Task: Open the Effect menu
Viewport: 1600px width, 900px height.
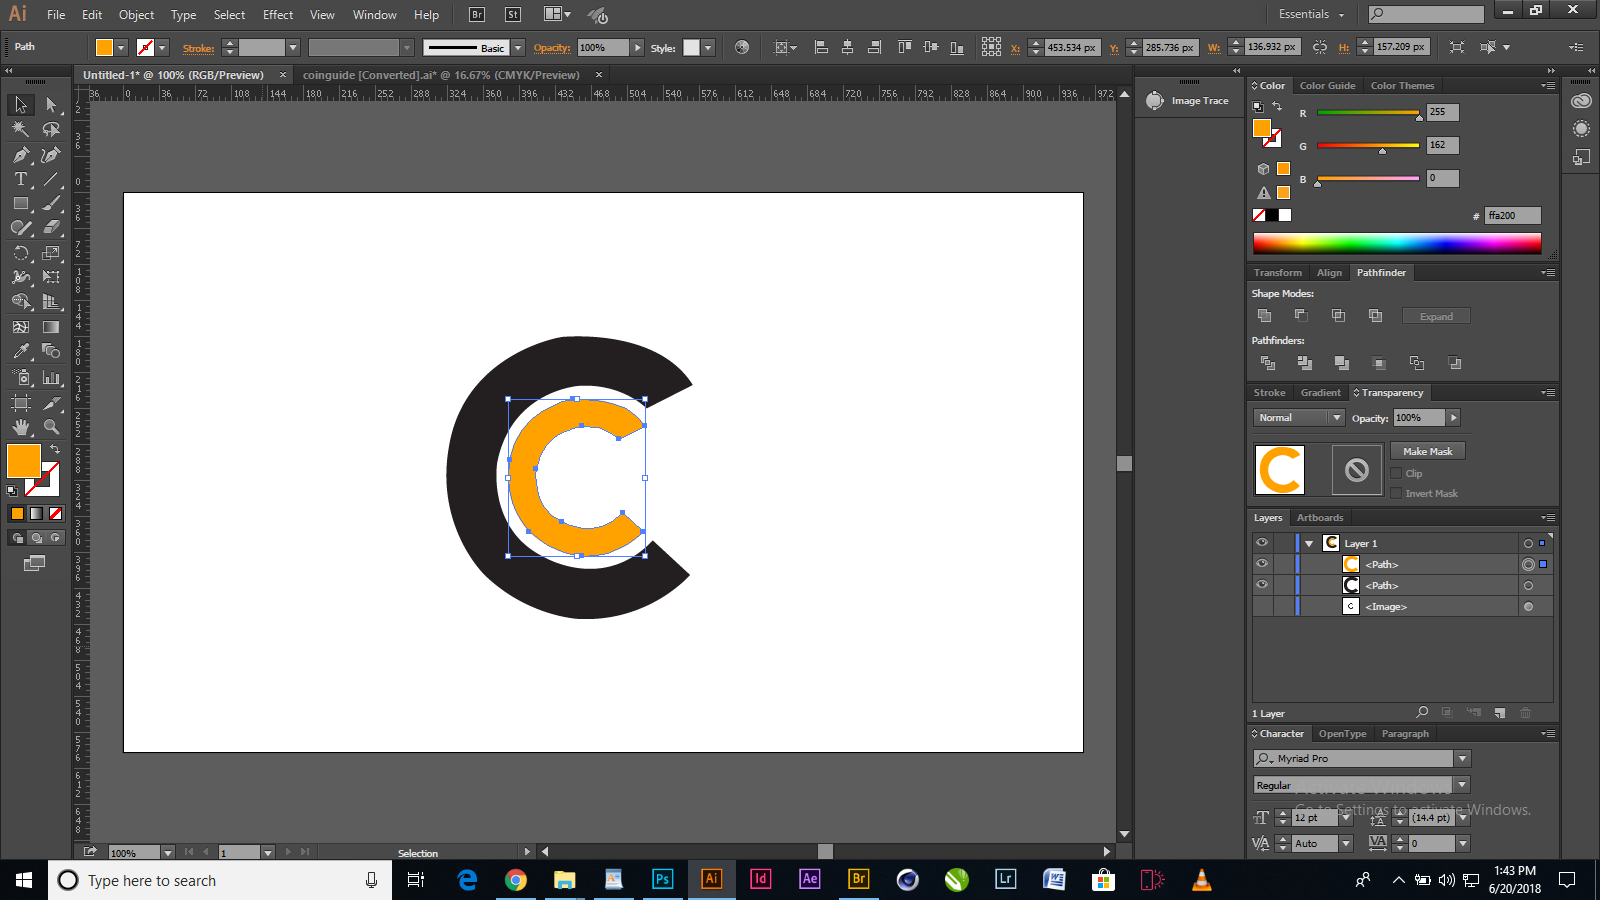Action: pos(278,15)
